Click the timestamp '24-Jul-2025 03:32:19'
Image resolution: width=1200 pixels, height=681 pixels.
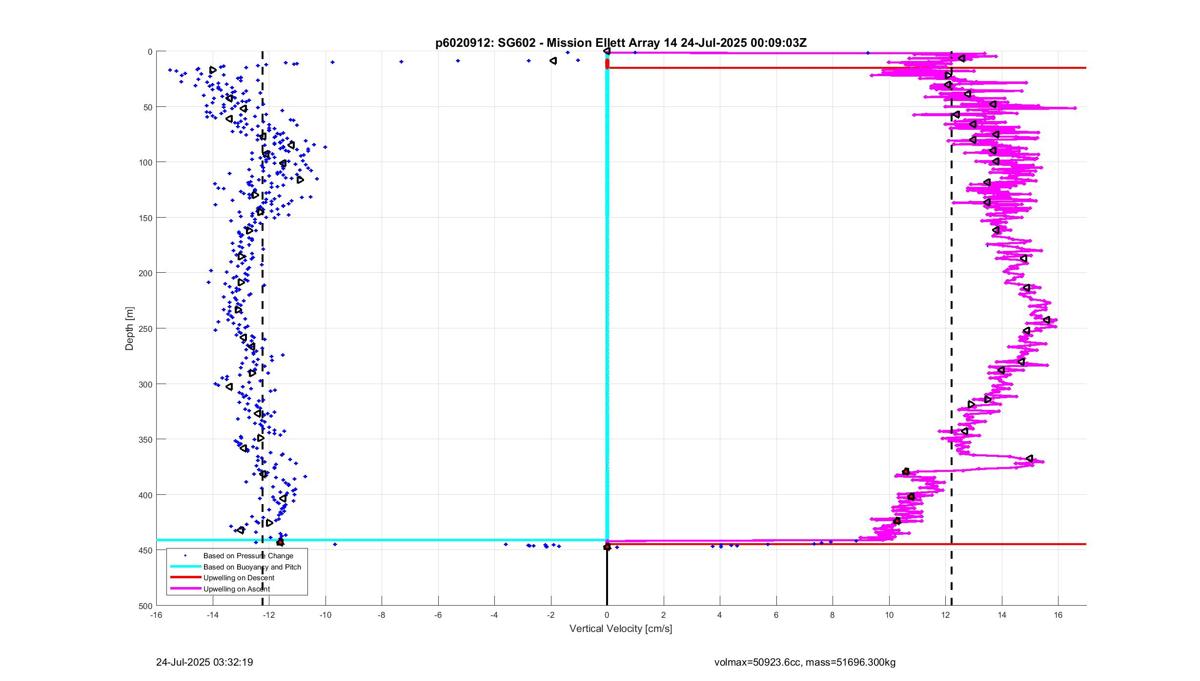(x=204, y=662)
